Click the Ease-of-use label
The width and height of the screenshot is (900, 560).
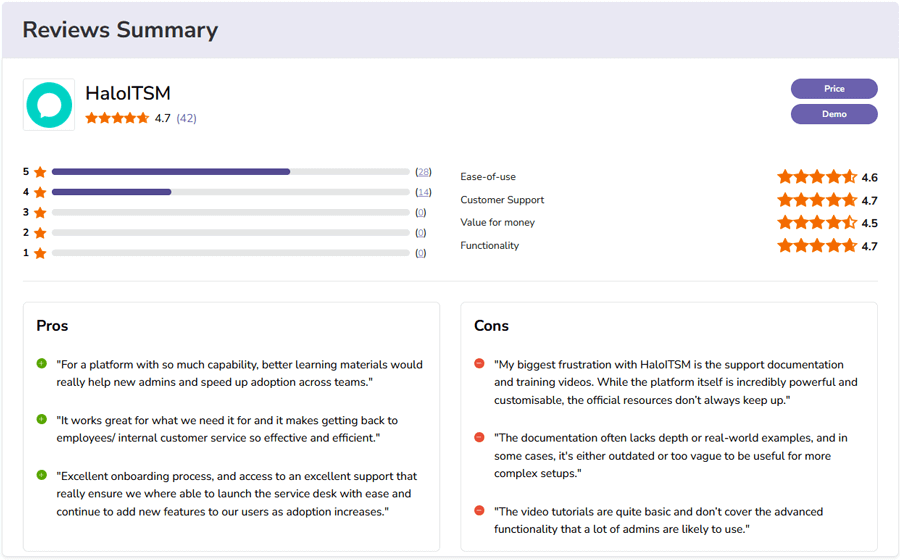pyautogui.click(x=488, y=177)
